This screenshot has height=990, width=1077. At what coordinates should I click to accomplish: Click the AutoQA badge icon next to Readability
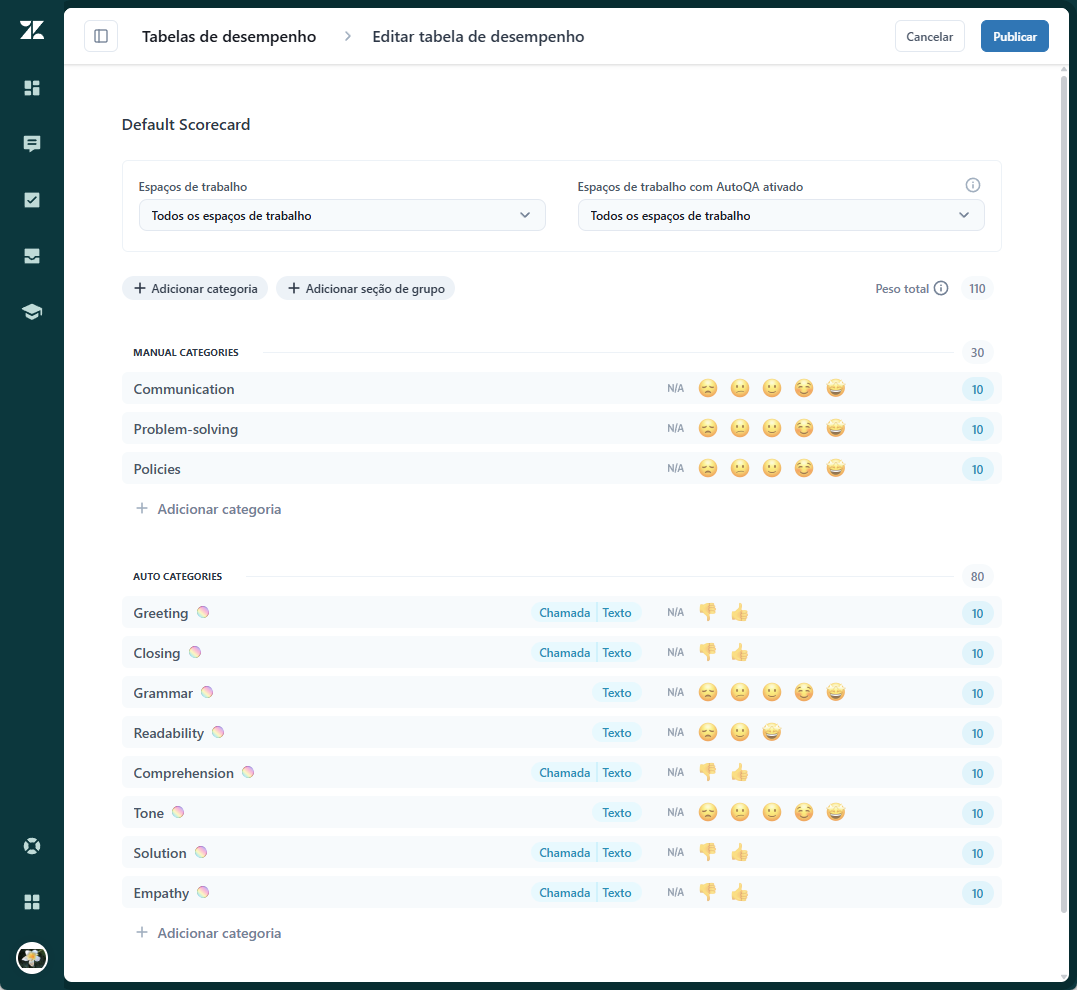coord(218,732)
